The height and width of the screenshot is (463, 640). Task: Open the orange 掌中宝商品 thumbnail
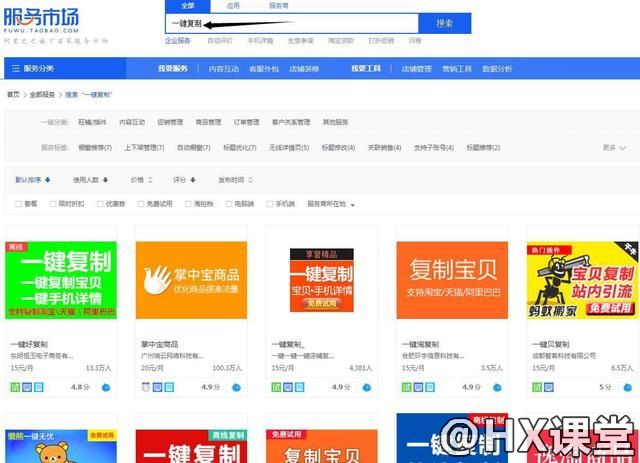(x=191, y=280)
